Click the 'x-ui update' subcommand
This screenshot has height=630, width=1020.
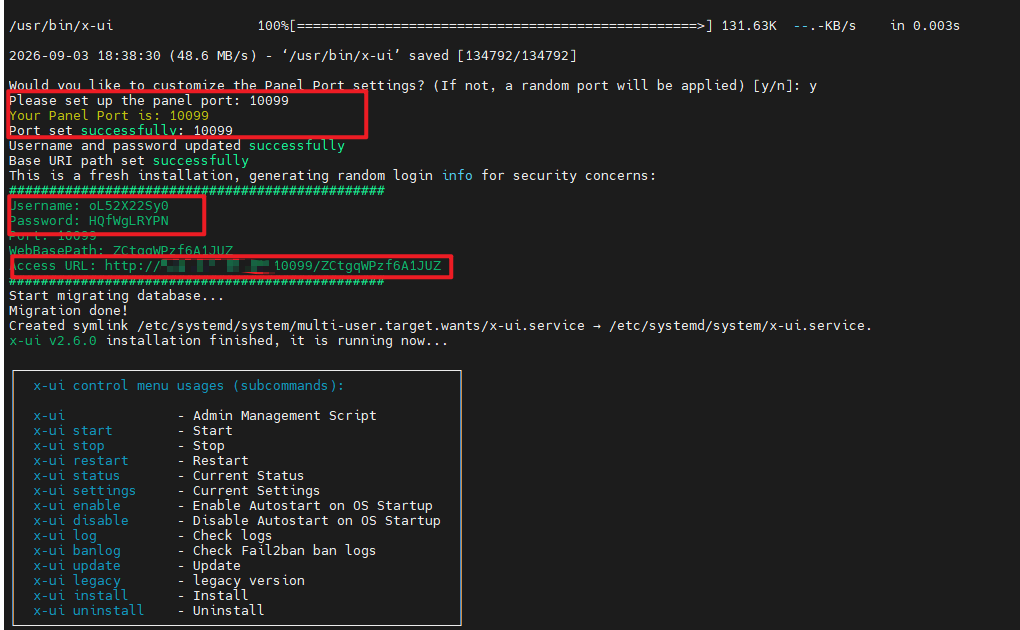[x=77, y=566]
